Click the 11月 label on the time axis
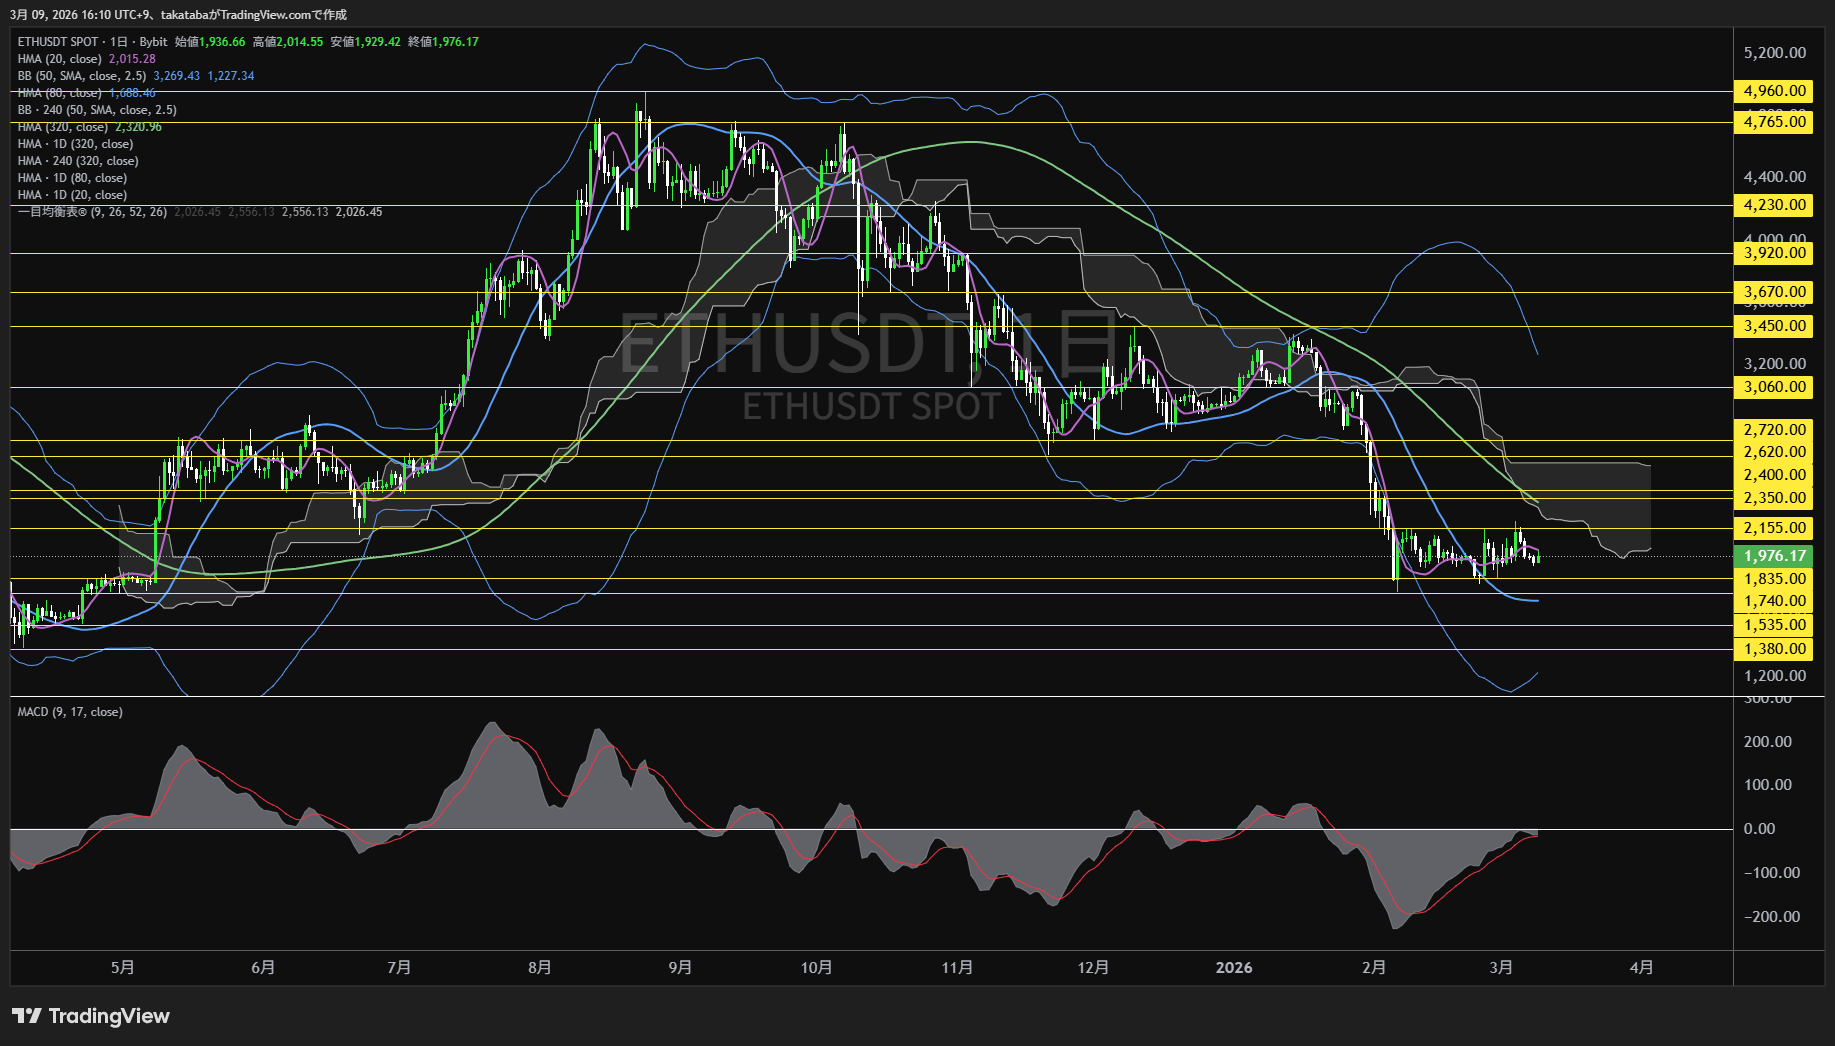Viewport: 1835px width, 1046px height. pos(957,967)
